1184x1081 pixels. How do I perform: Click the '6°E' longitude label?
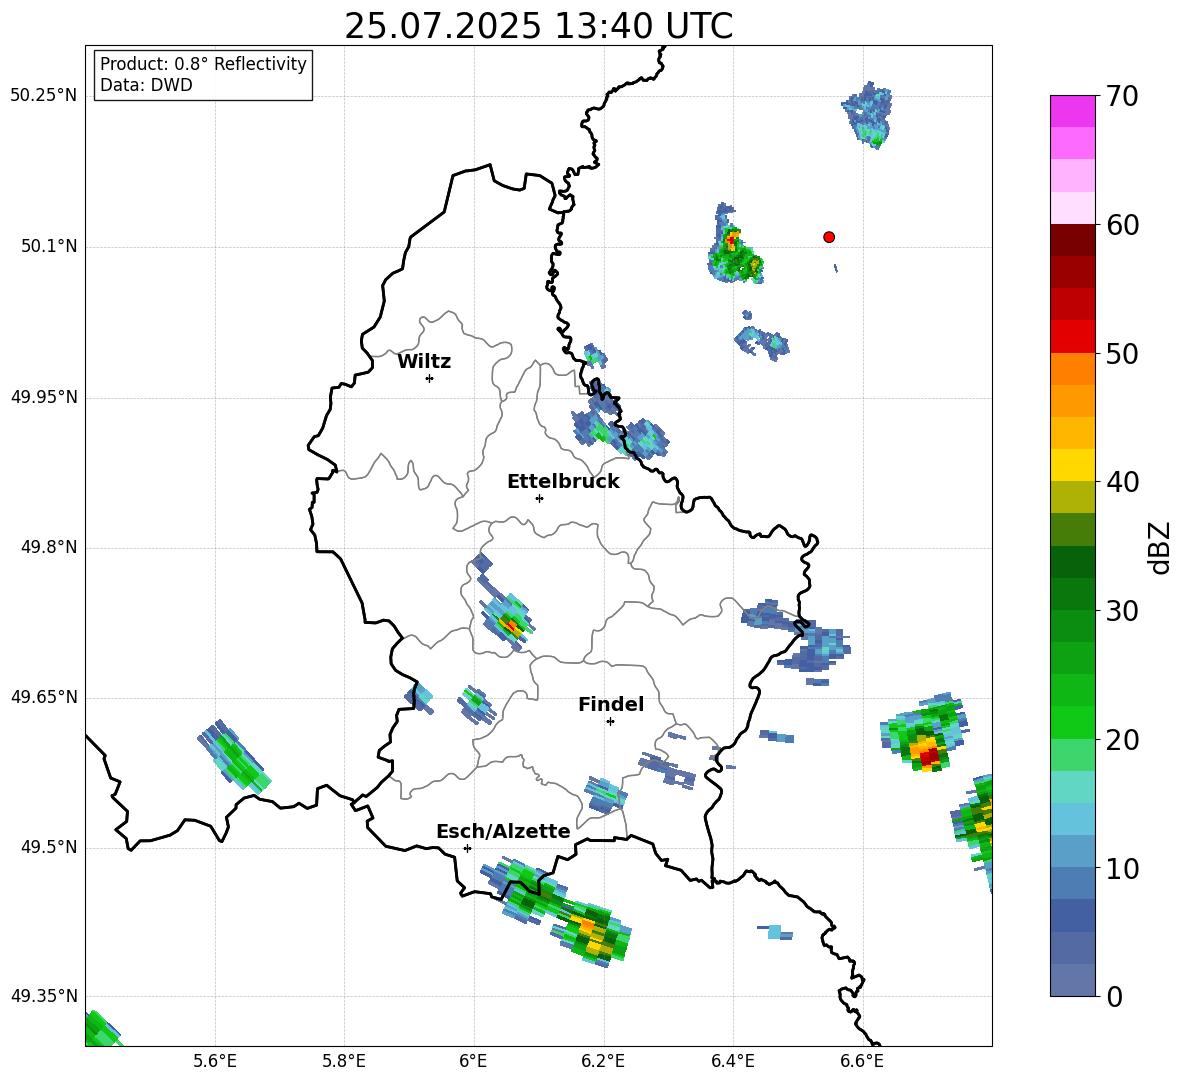(473, 1061)
